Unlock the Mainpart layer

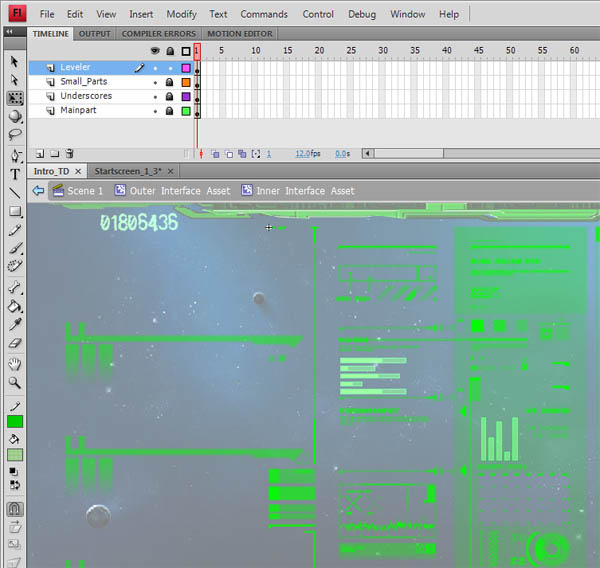(x=170, y=111)
